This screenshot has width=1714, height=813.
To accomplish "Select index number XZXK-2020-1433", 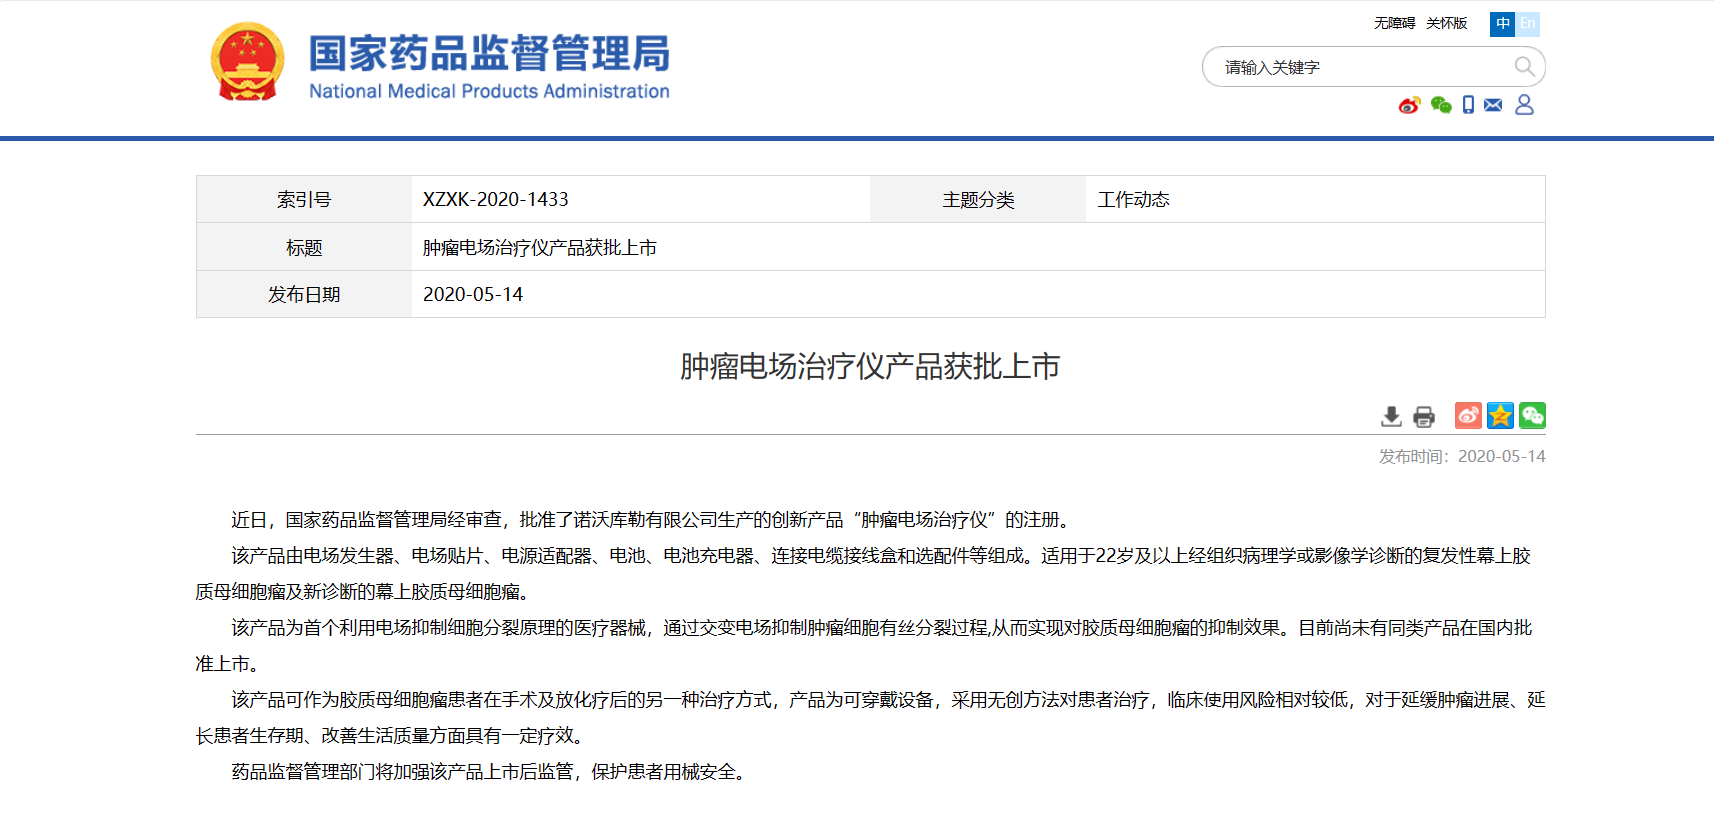I will click(x=496, y=199).
